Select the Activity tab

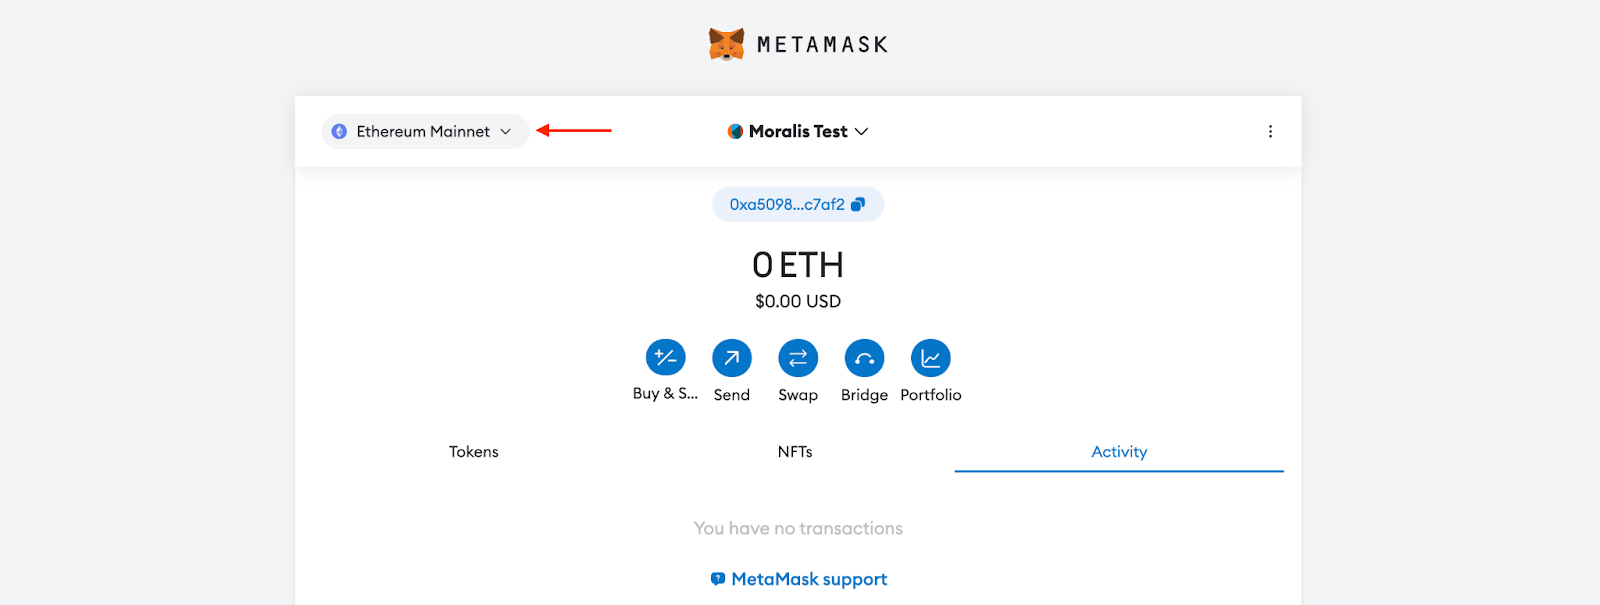coord(1119,451)
